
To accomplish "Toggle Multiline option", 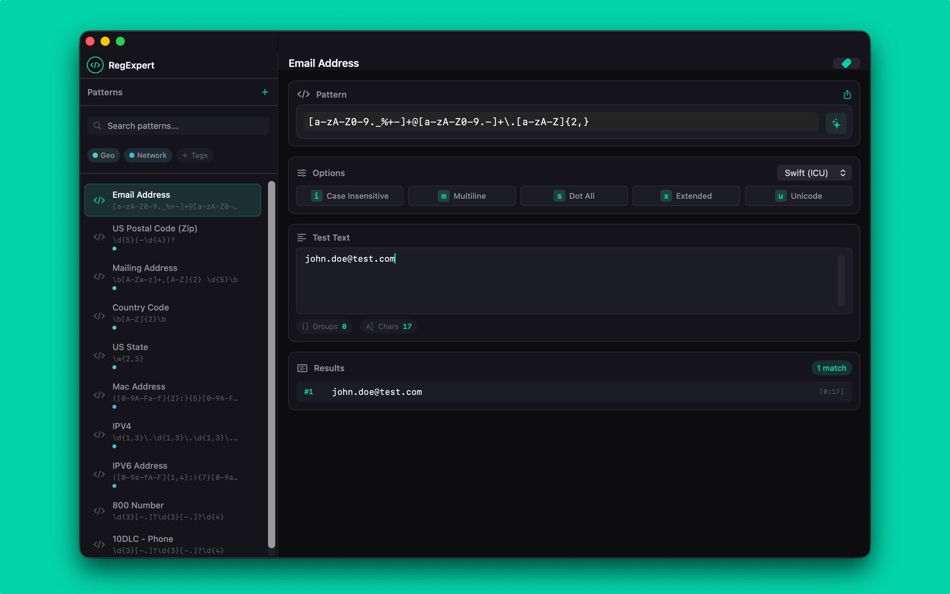I will 462,196.
